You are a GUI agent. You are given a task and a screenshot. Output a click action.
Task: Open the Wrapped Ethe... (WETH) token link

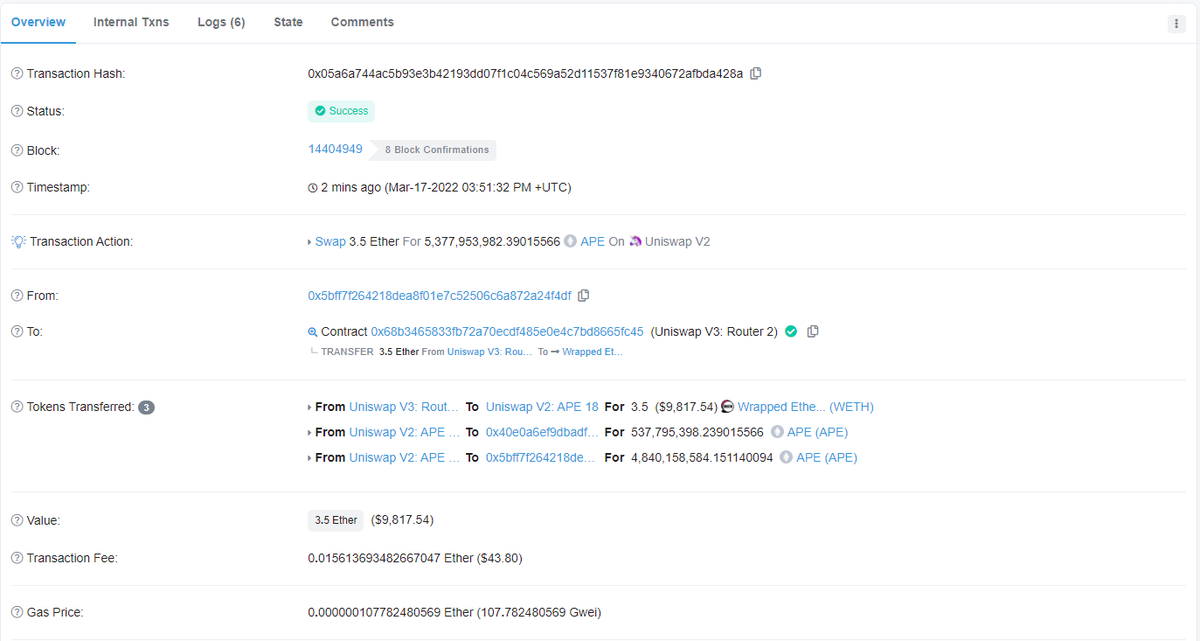click(806, 407)
